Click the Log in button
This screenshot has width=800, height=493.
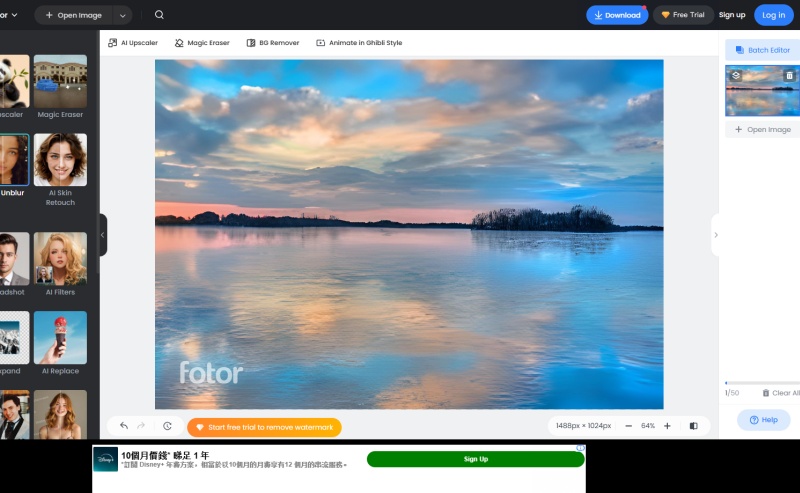tap(773, 15)
